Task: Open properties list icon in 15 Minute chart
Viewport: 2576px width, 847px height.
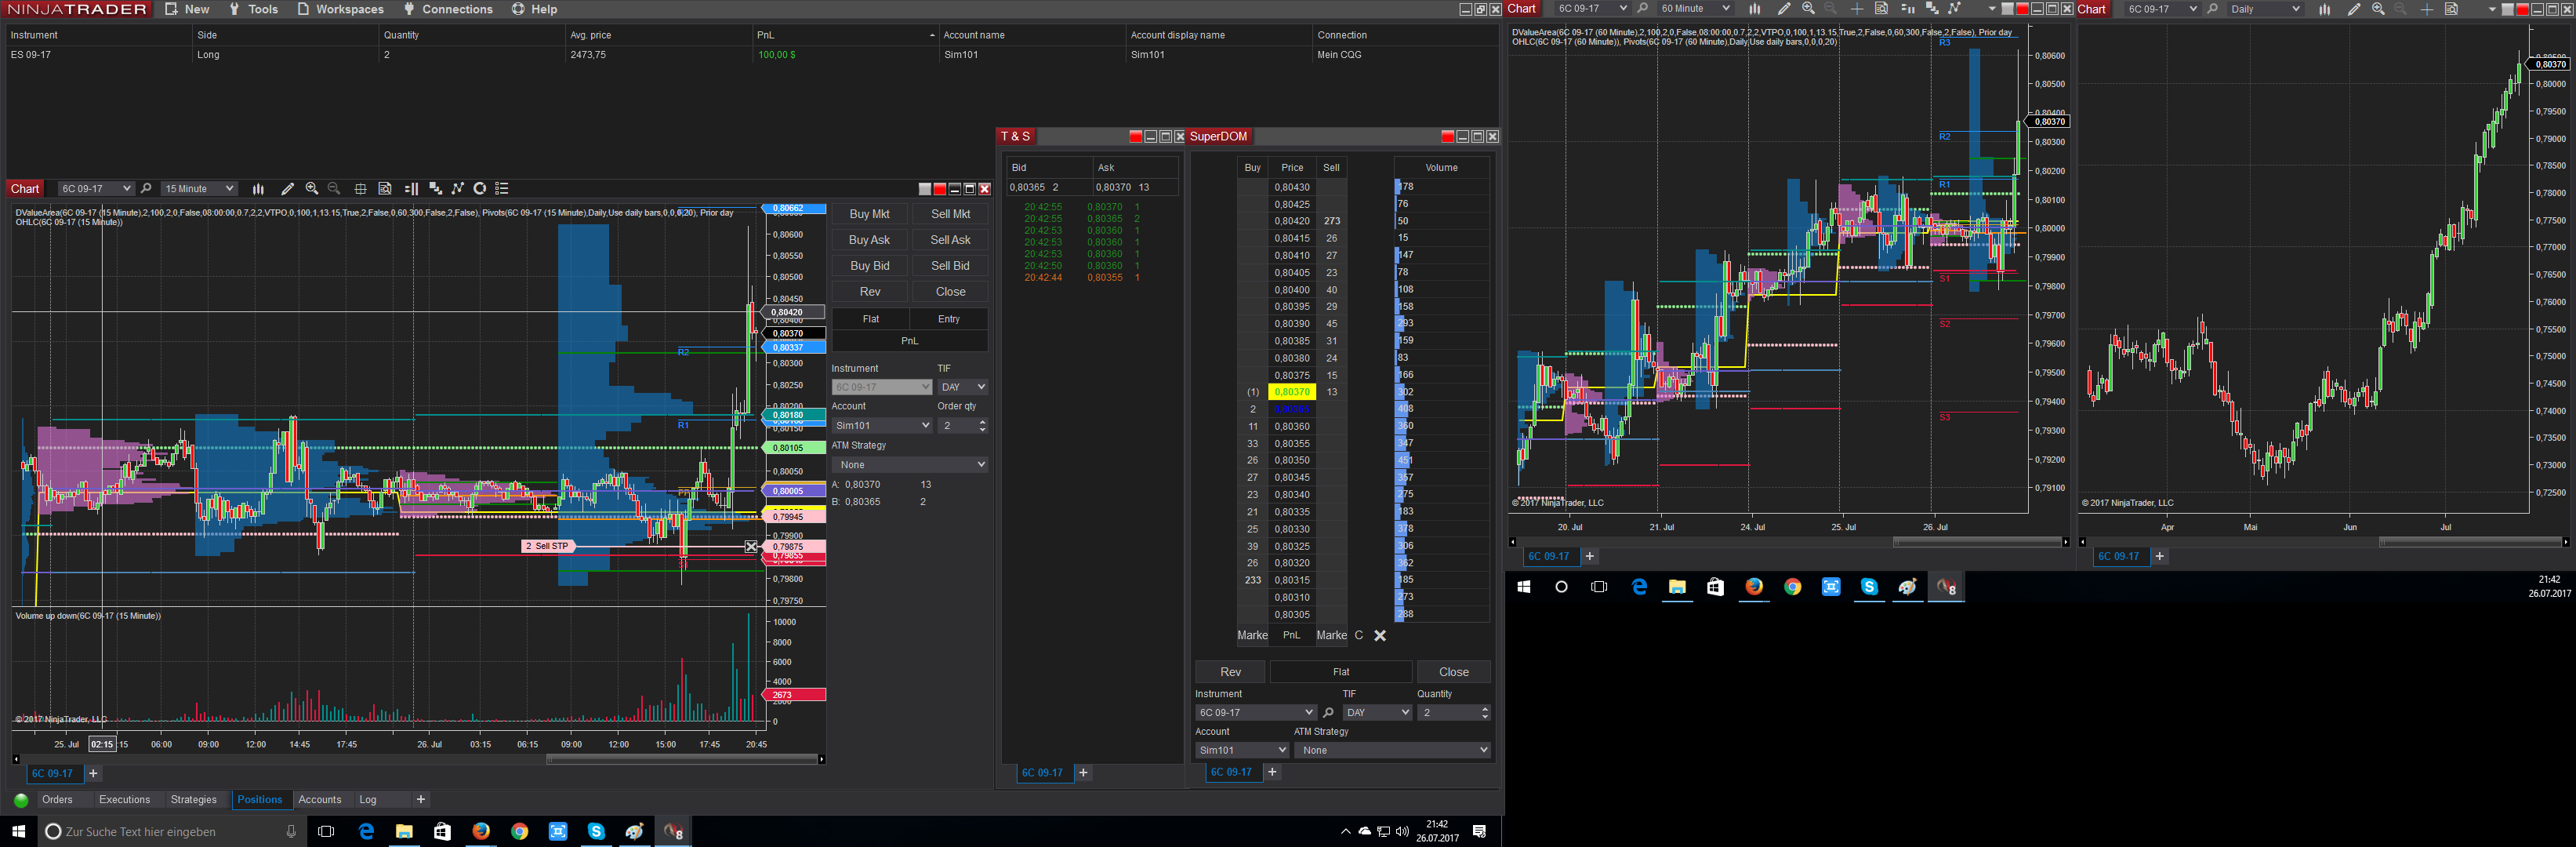Action: click(502, 189)
